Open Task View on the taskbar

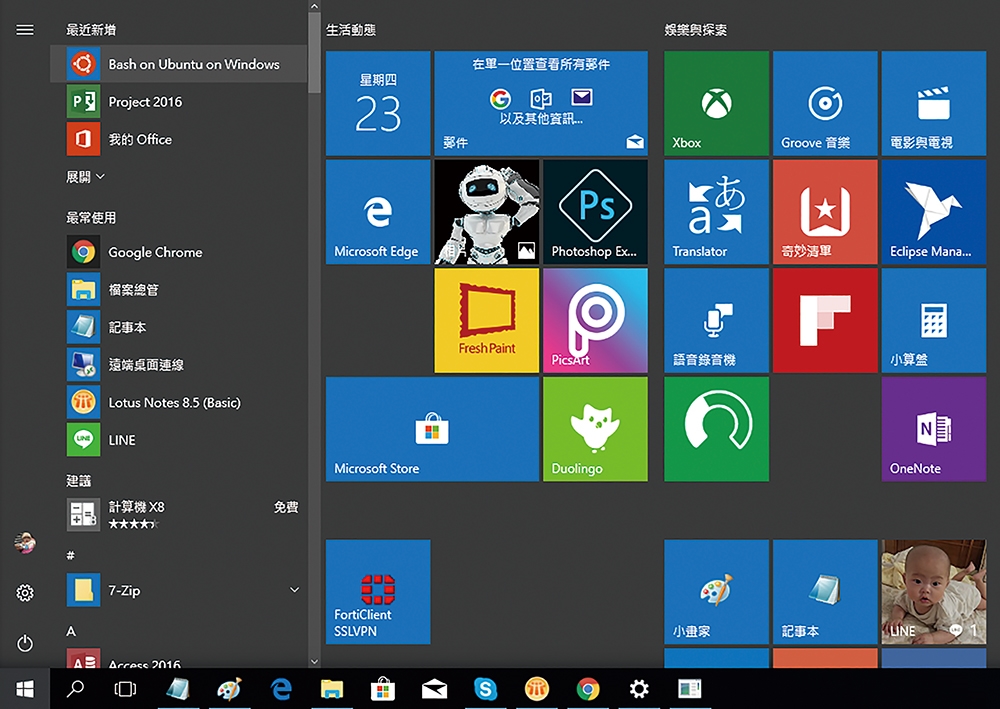point(125,689)
